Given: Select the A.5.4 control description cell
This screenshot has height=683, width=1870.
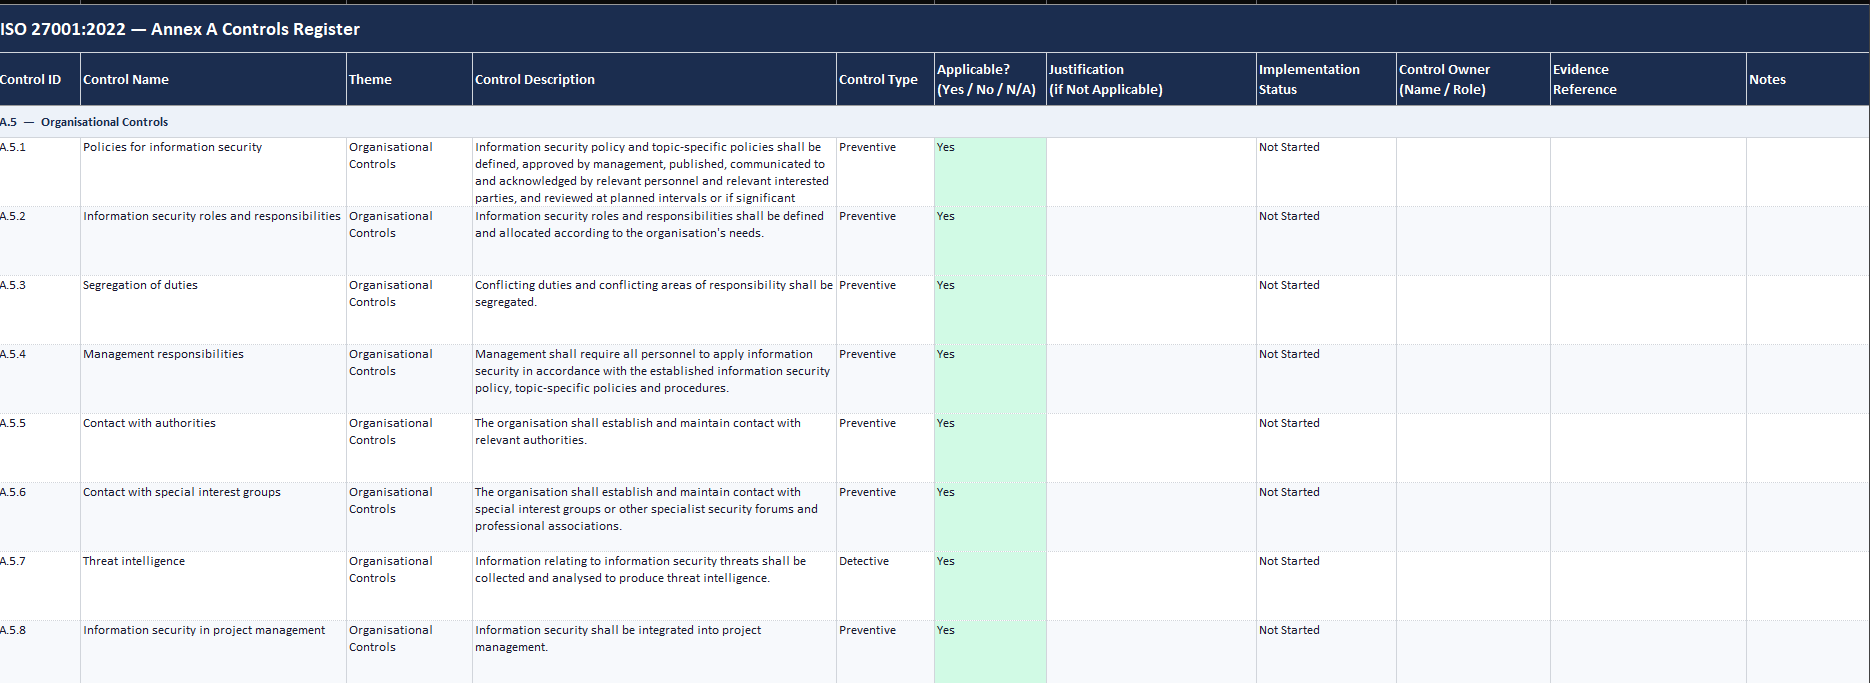Looking at the screenshot, I should (654, 379).
